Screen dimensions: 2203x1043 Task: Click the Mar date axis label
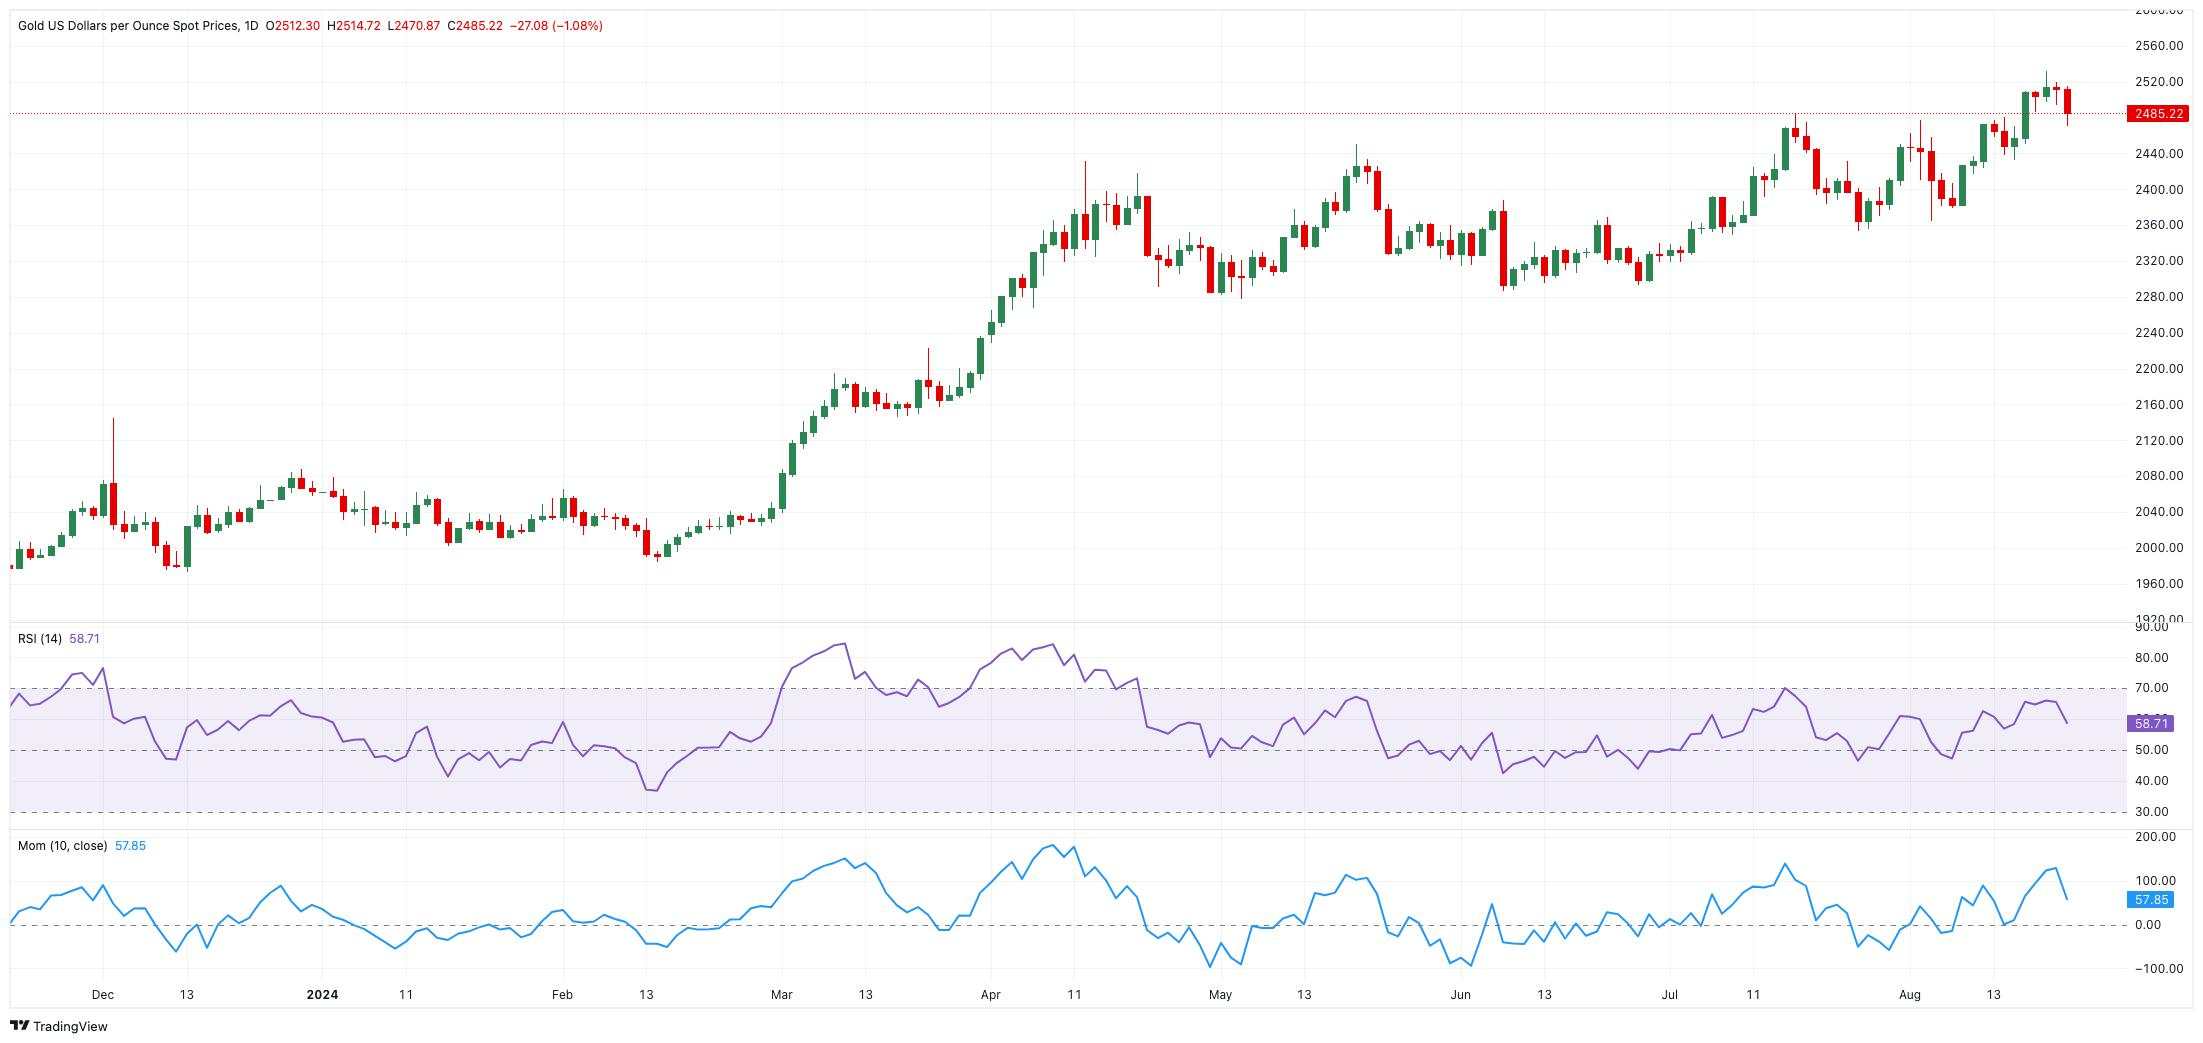click(x=781, y=995)
